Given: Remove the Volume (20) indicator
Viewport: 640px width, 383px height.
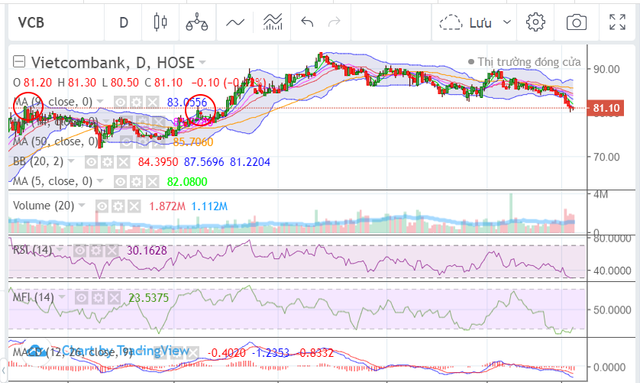Looking at the screenshot, I should pos(134,206).
